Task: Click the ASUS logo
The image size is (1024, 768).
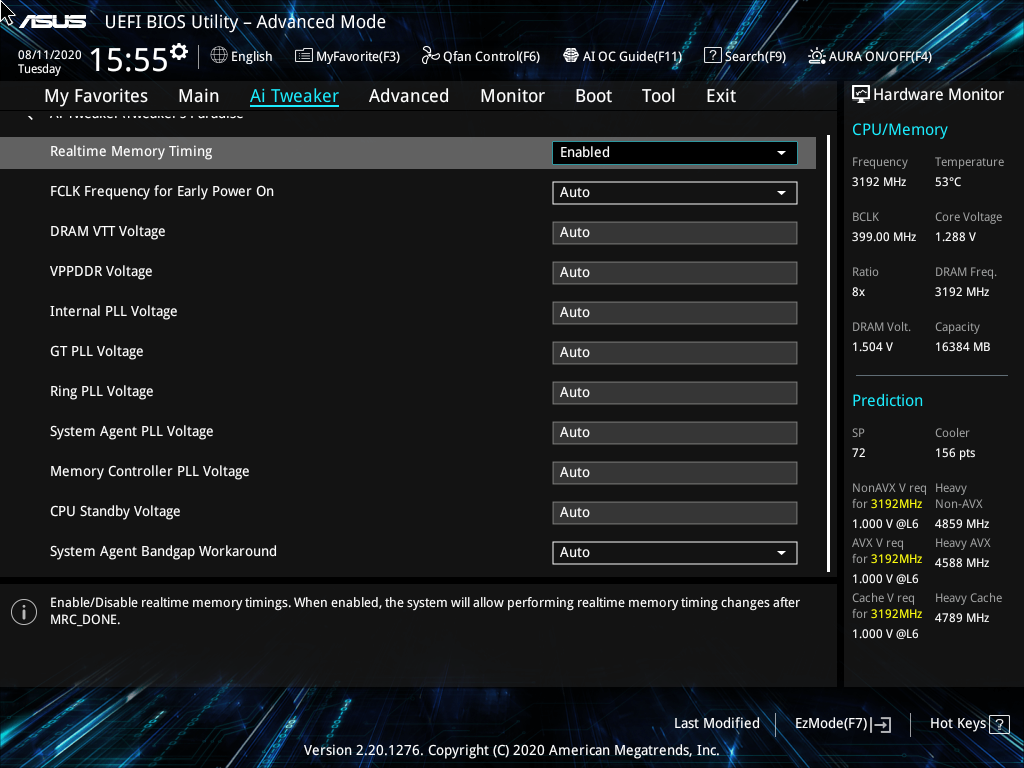Action: 53,22
